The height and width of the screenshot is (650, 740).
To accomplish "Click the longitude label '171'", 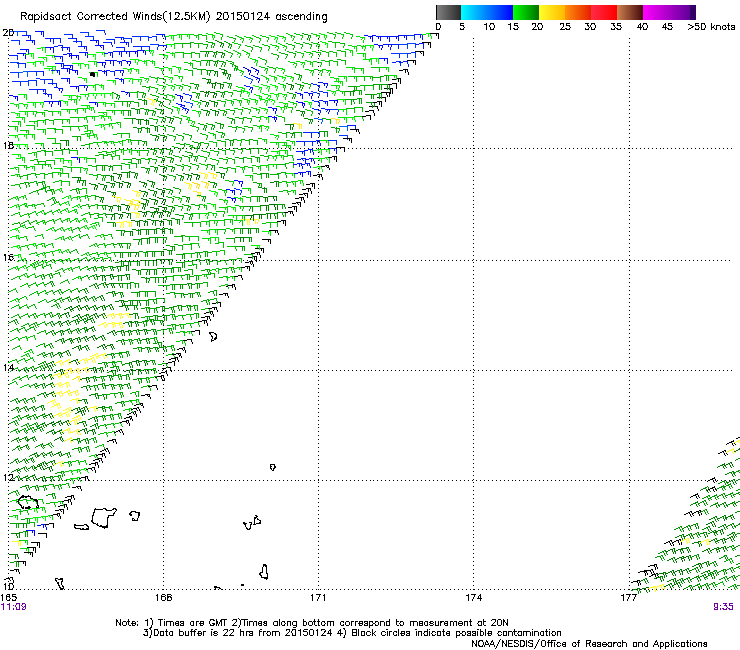I will coord(318,598).
